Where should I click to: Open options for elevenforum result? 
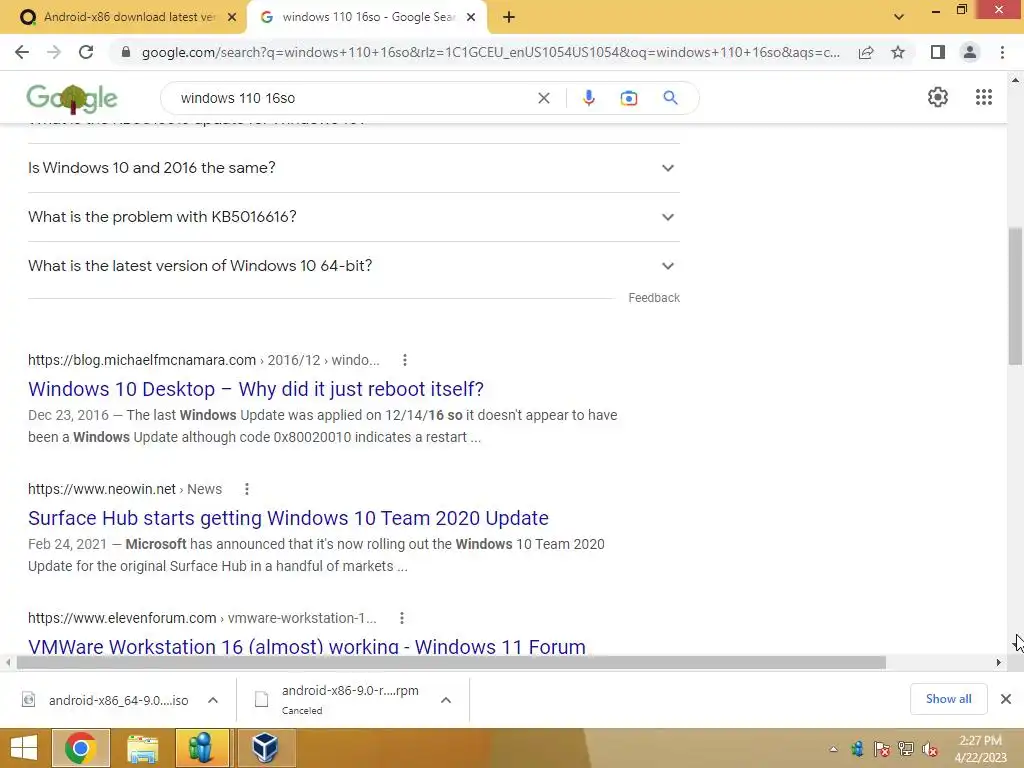pyautogui.click(x=402, y=618)
